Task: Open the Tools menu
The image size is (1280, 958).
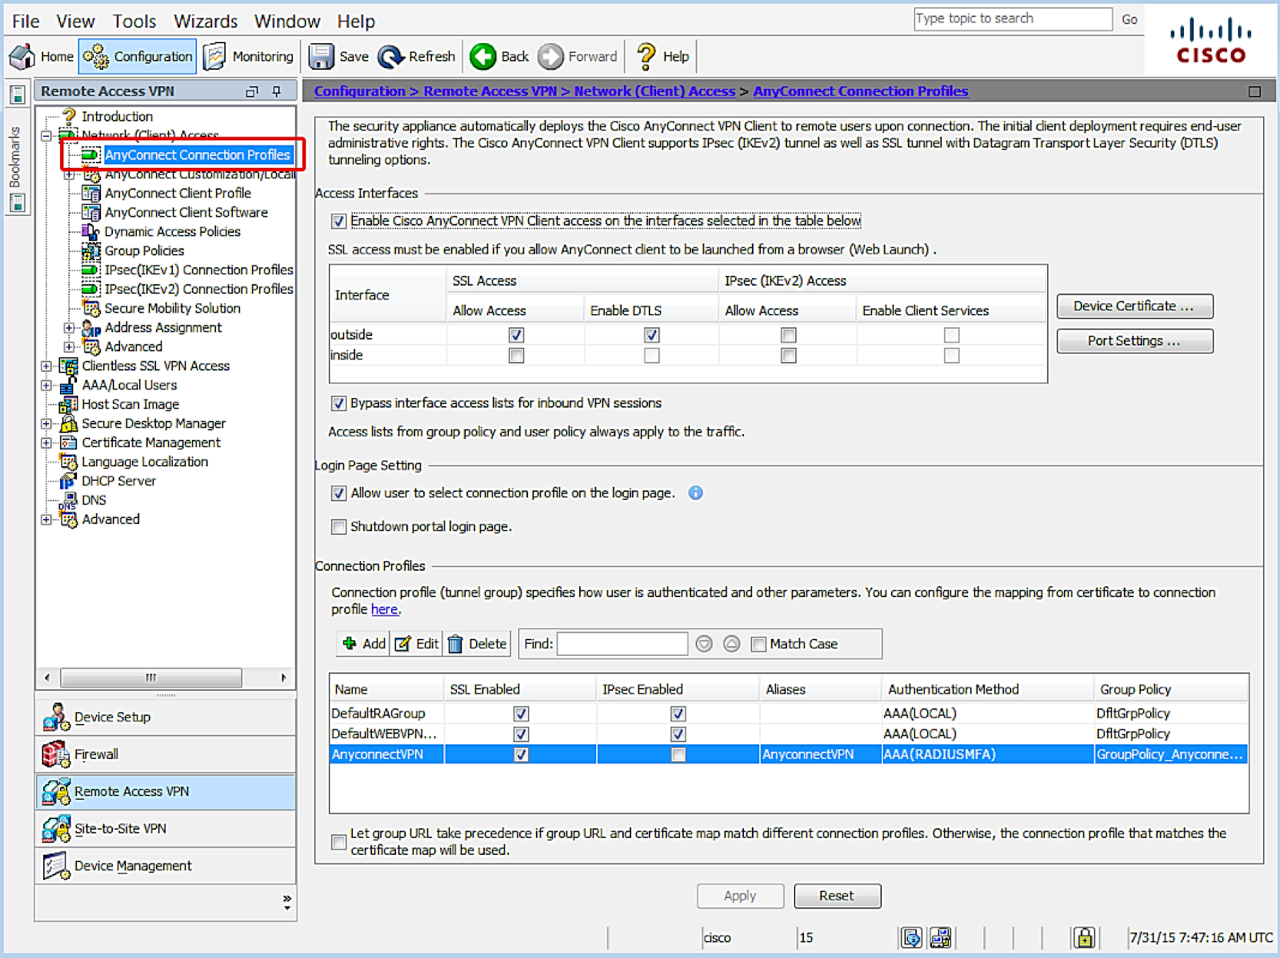Action: point(134,21)
